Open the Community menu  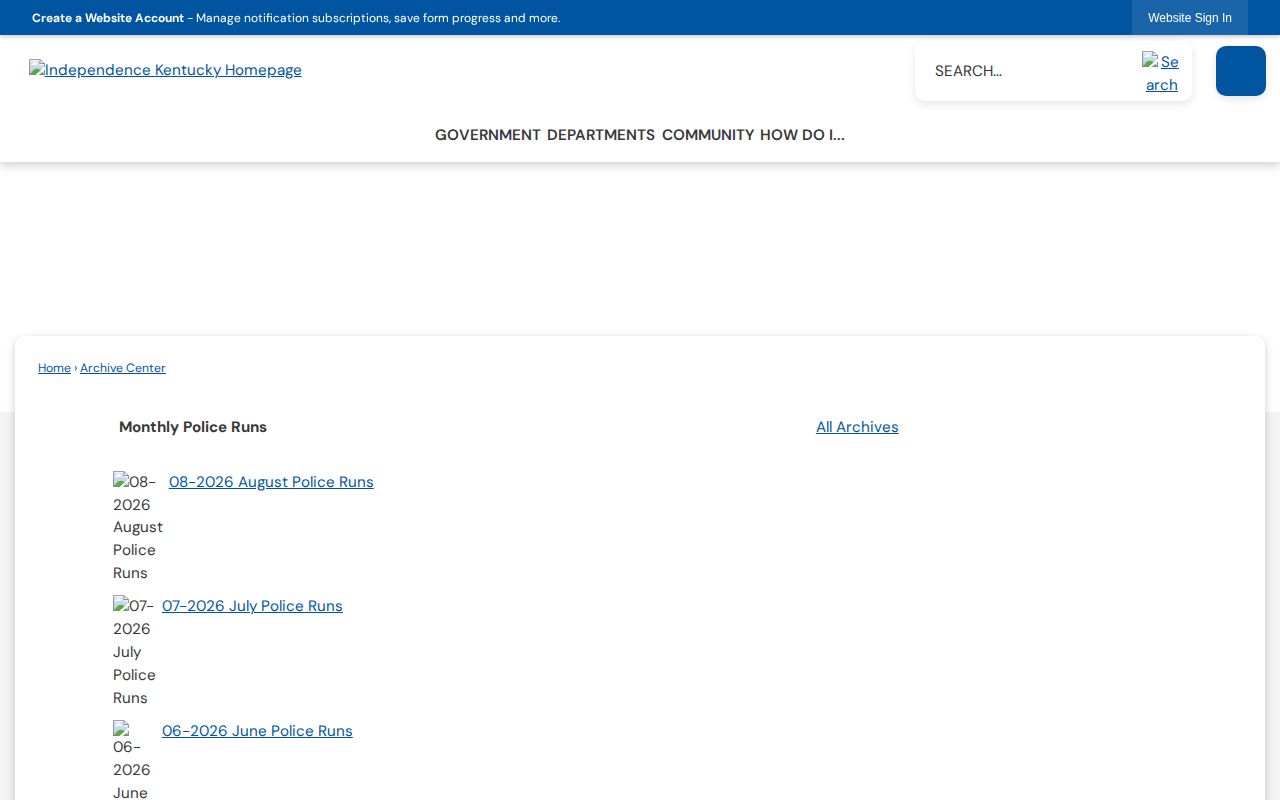(708, 135)
